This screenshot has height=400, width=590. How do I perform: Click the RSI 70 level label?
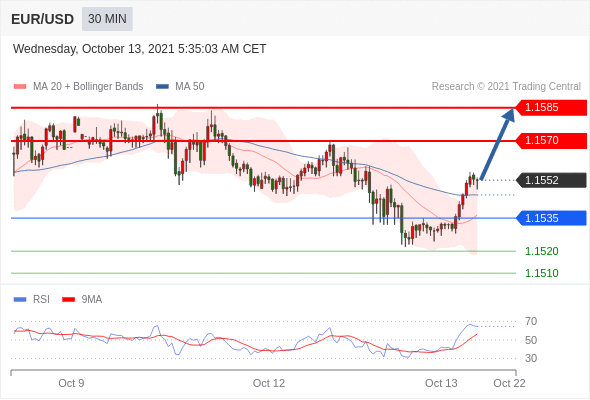coord(531,321)
